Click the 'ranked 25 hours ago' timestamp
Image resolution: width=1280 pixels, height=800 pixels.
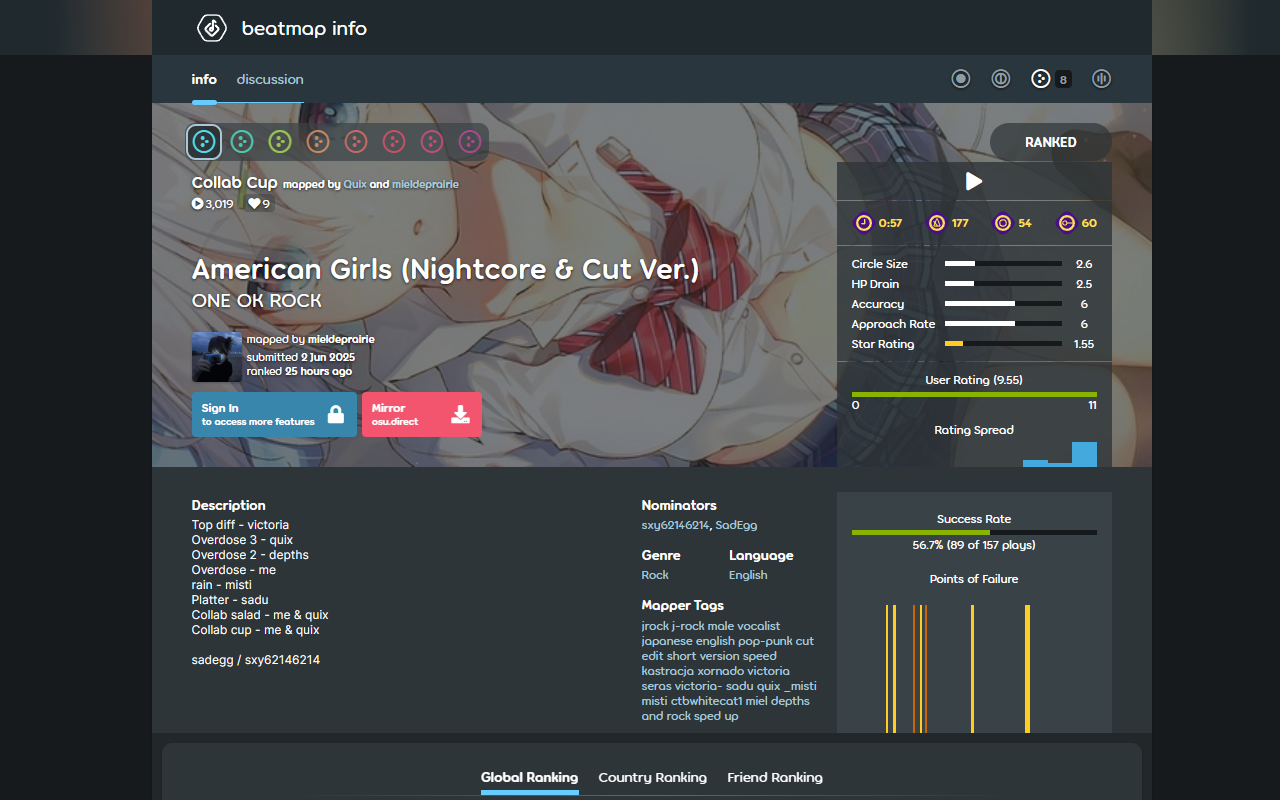(x=299, y=371)
